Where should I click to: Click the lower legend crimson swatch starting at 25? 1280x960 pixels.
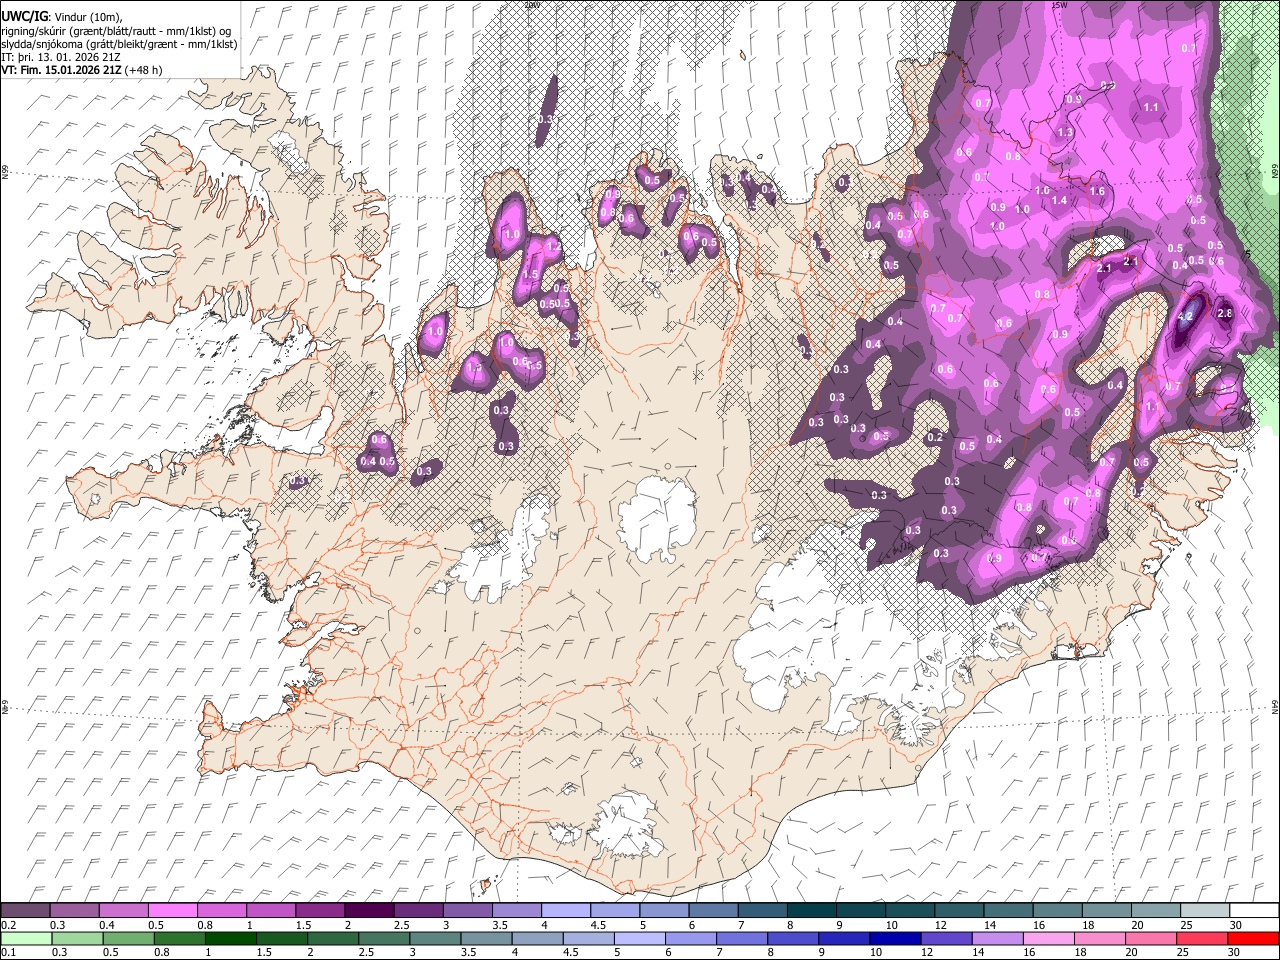(1202, 938)
